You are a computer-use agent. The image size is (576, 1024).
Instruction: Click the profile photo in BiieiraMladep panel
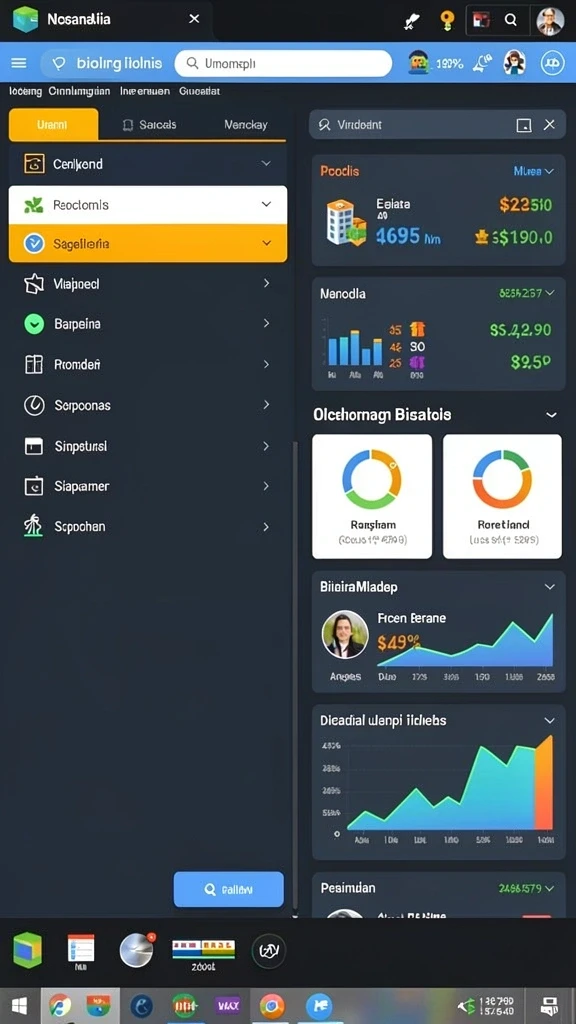coord(345,634)
